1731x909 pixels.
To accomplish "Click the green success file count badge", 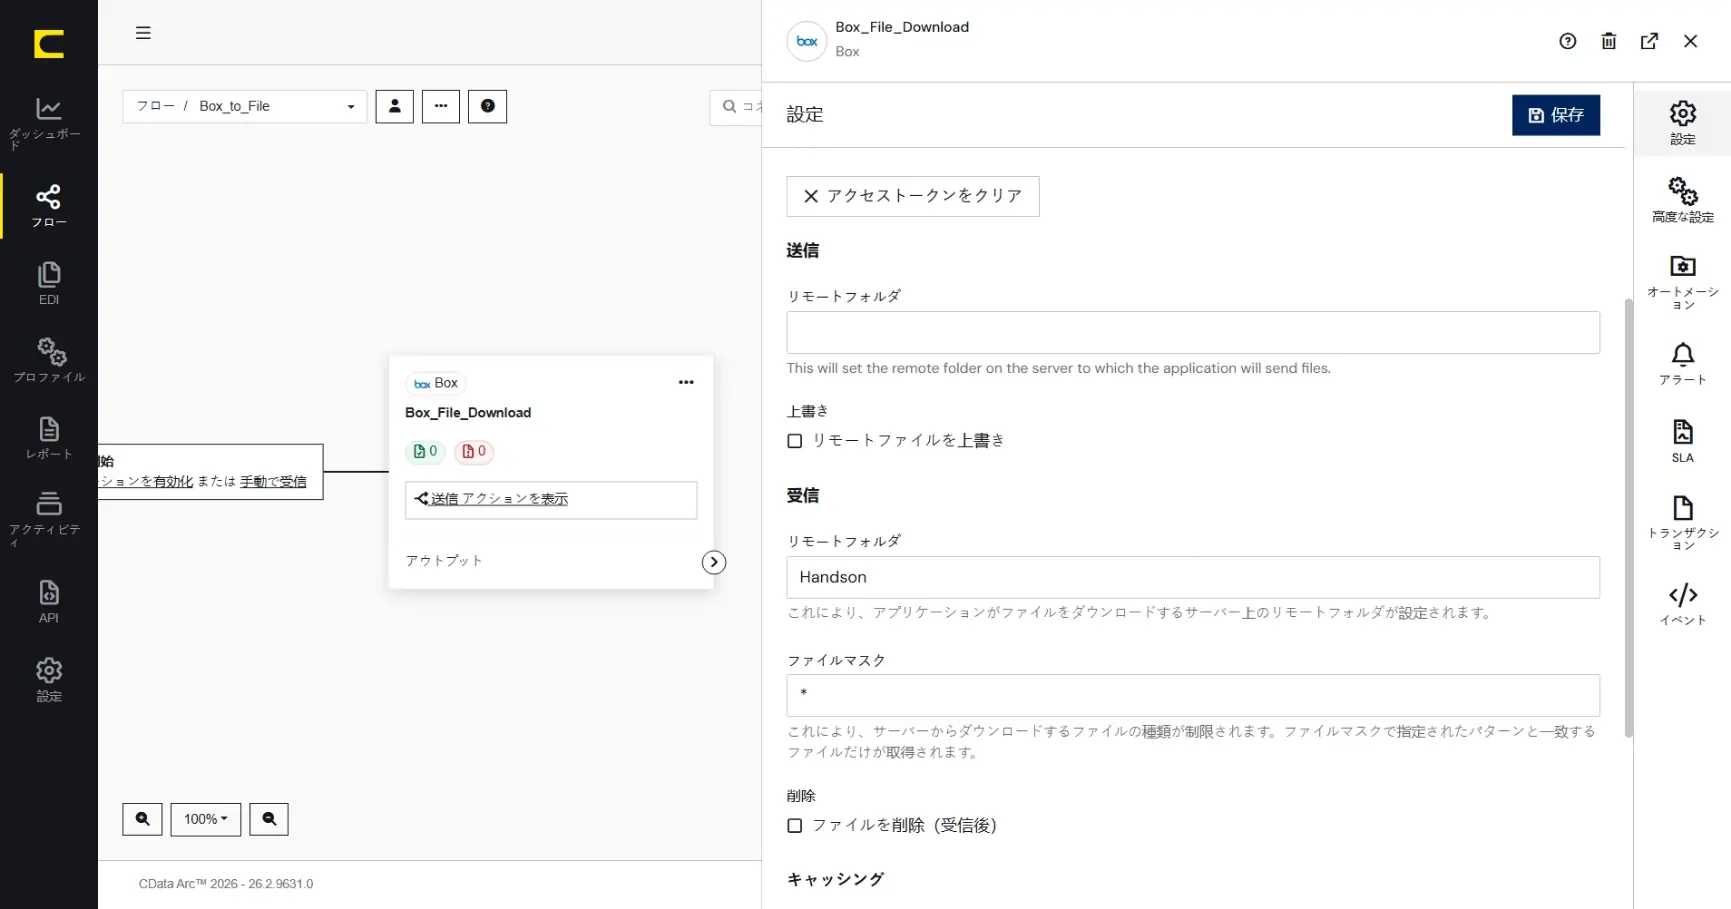I will tap(425, 452).
